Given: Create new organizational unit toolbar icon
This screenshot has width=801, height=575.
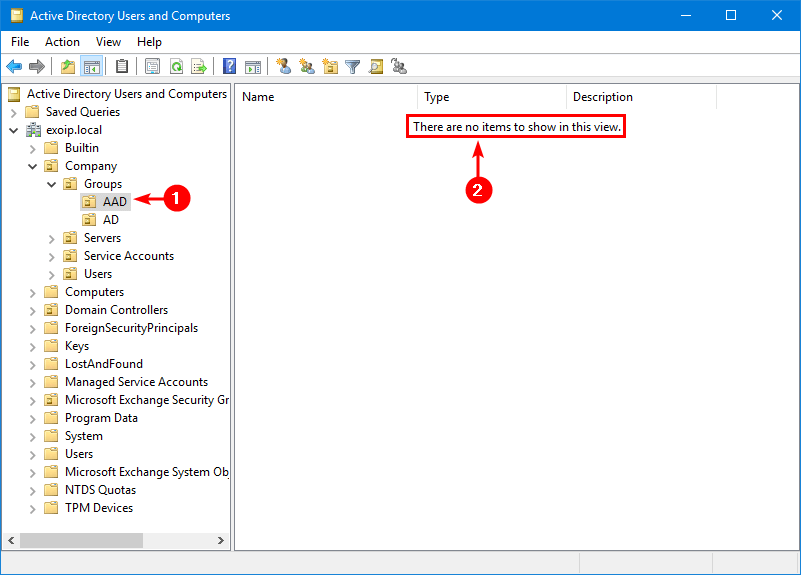Looking at the screenshot, I should (330, 66).
